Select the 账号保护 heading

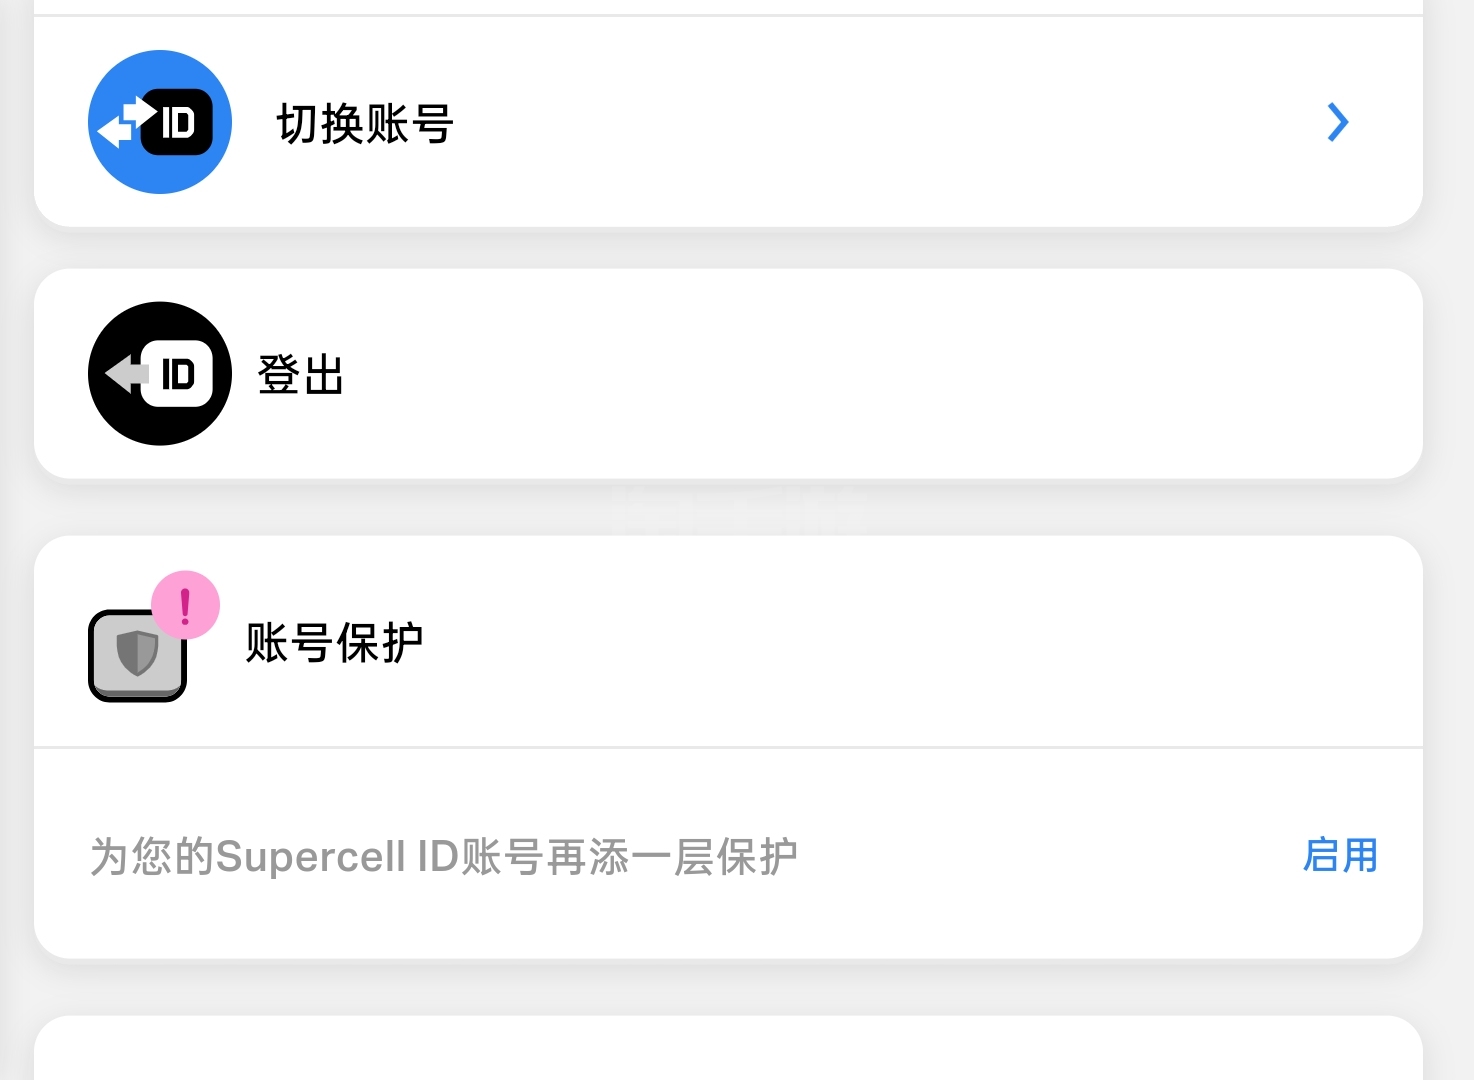pos(335,642)
